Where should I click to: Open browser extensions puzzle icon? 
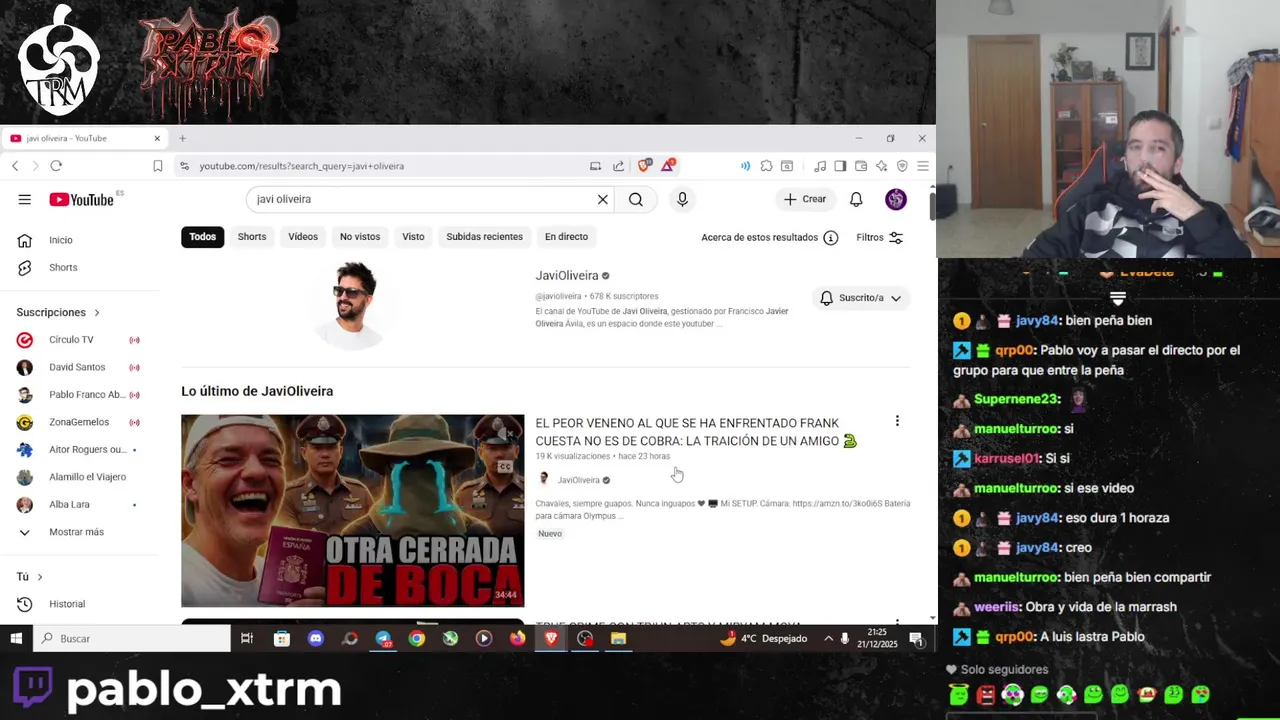(x=766, y=166)
